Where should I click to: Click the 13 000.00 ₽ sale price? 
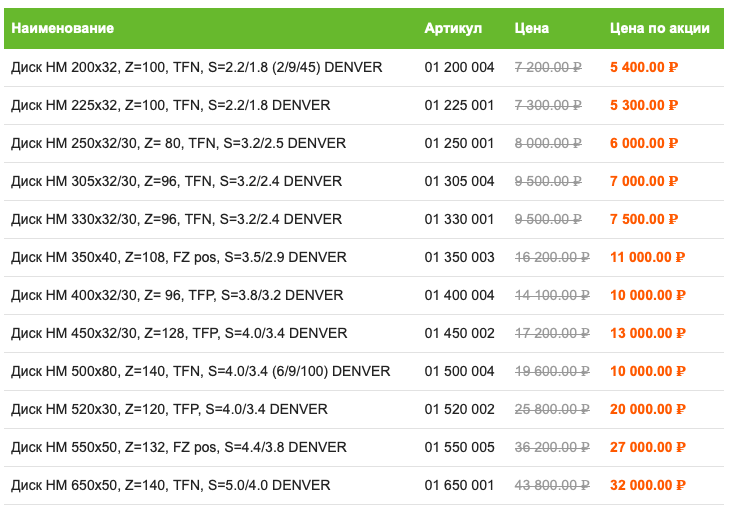(648, 333)
